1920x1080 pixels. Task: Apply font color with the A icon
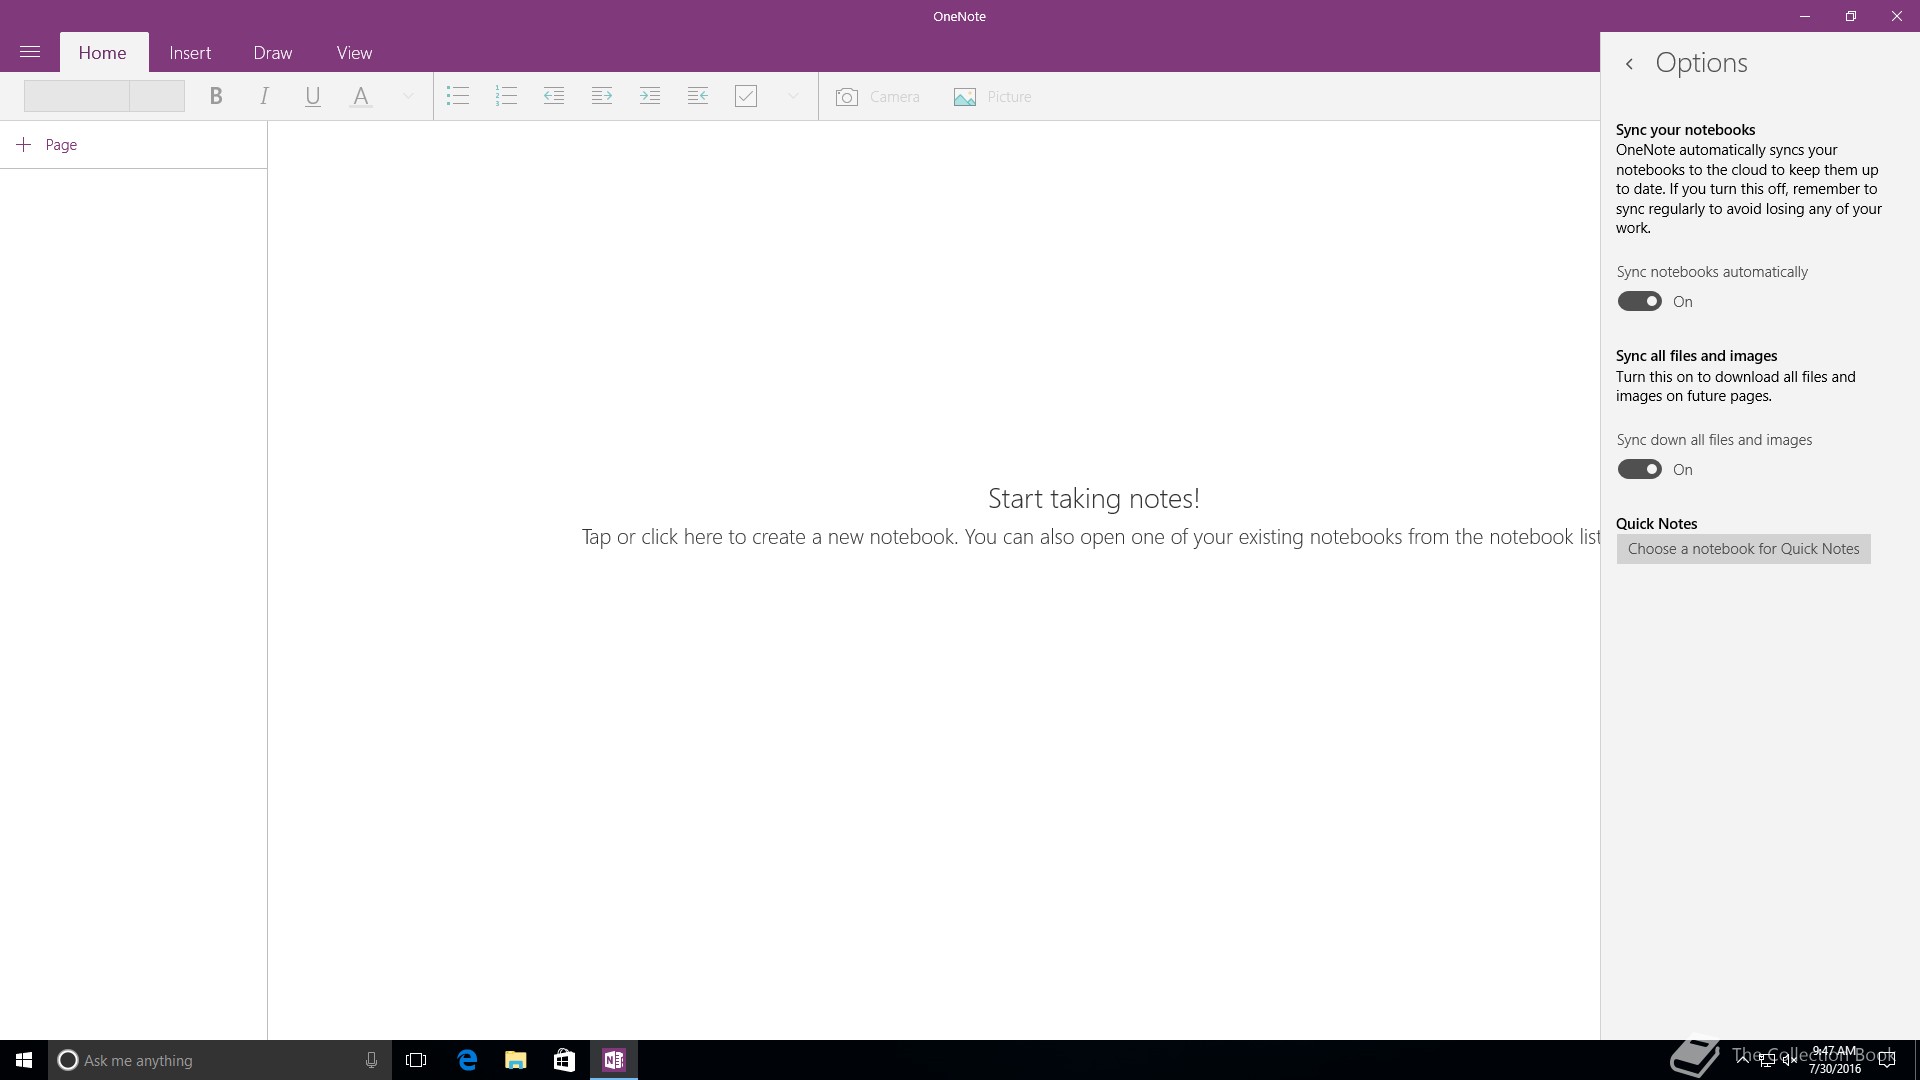[x=361, y=96]
